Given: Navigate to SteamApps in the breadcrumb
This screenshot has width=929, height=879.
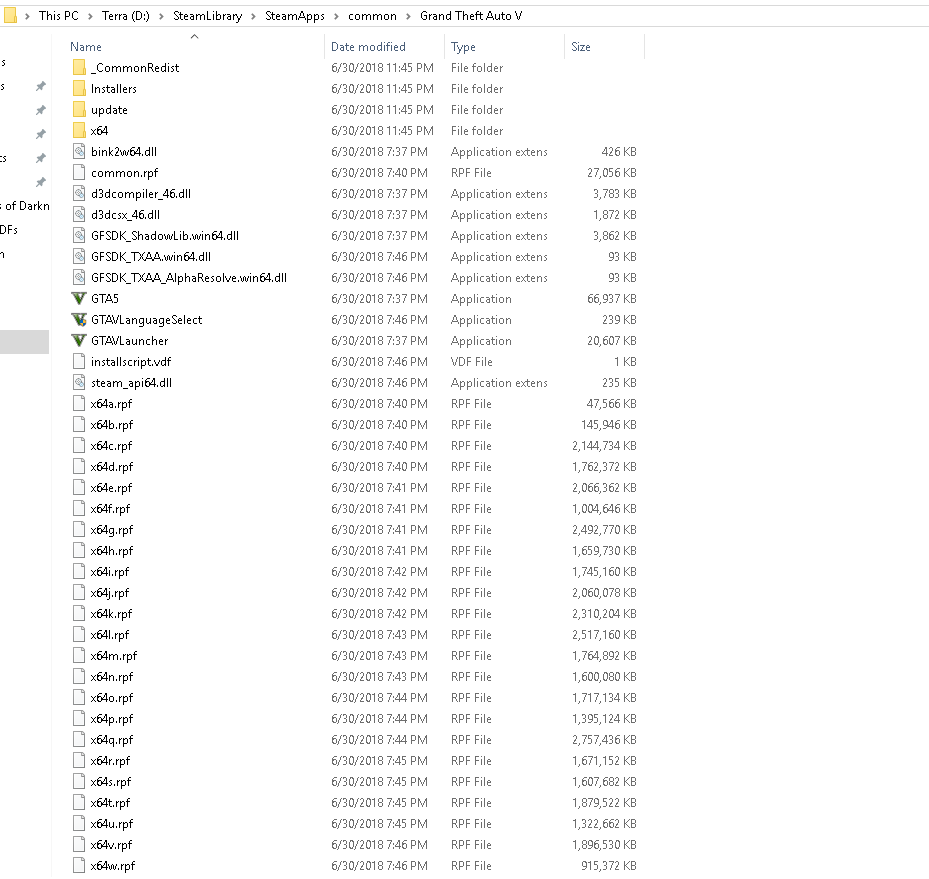Looking at the screenshot, I should (294, 16).
